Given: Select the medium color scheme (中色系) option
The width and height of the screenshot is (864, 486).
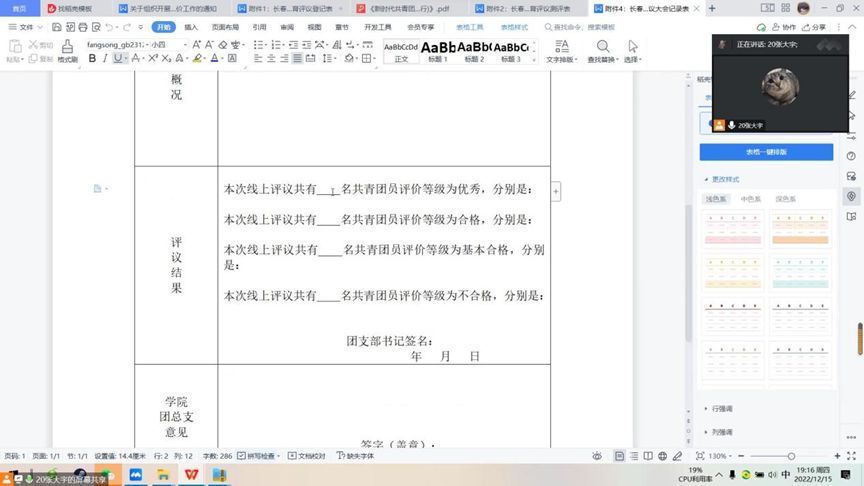Looking at the screenshot, I should [750, 199].
